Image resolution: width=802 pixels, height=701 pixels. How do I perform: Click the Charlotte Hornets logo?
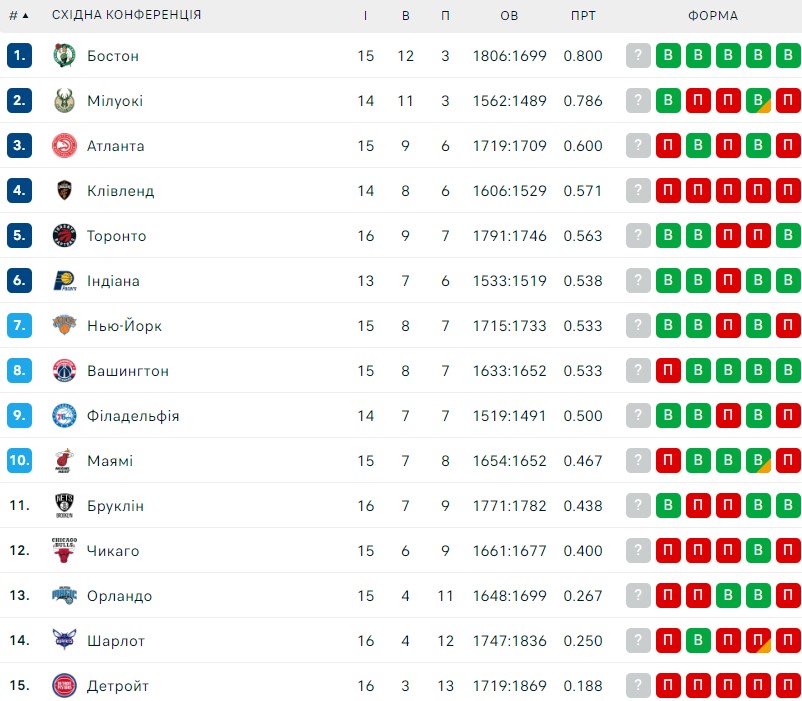(x=64, y=640)
